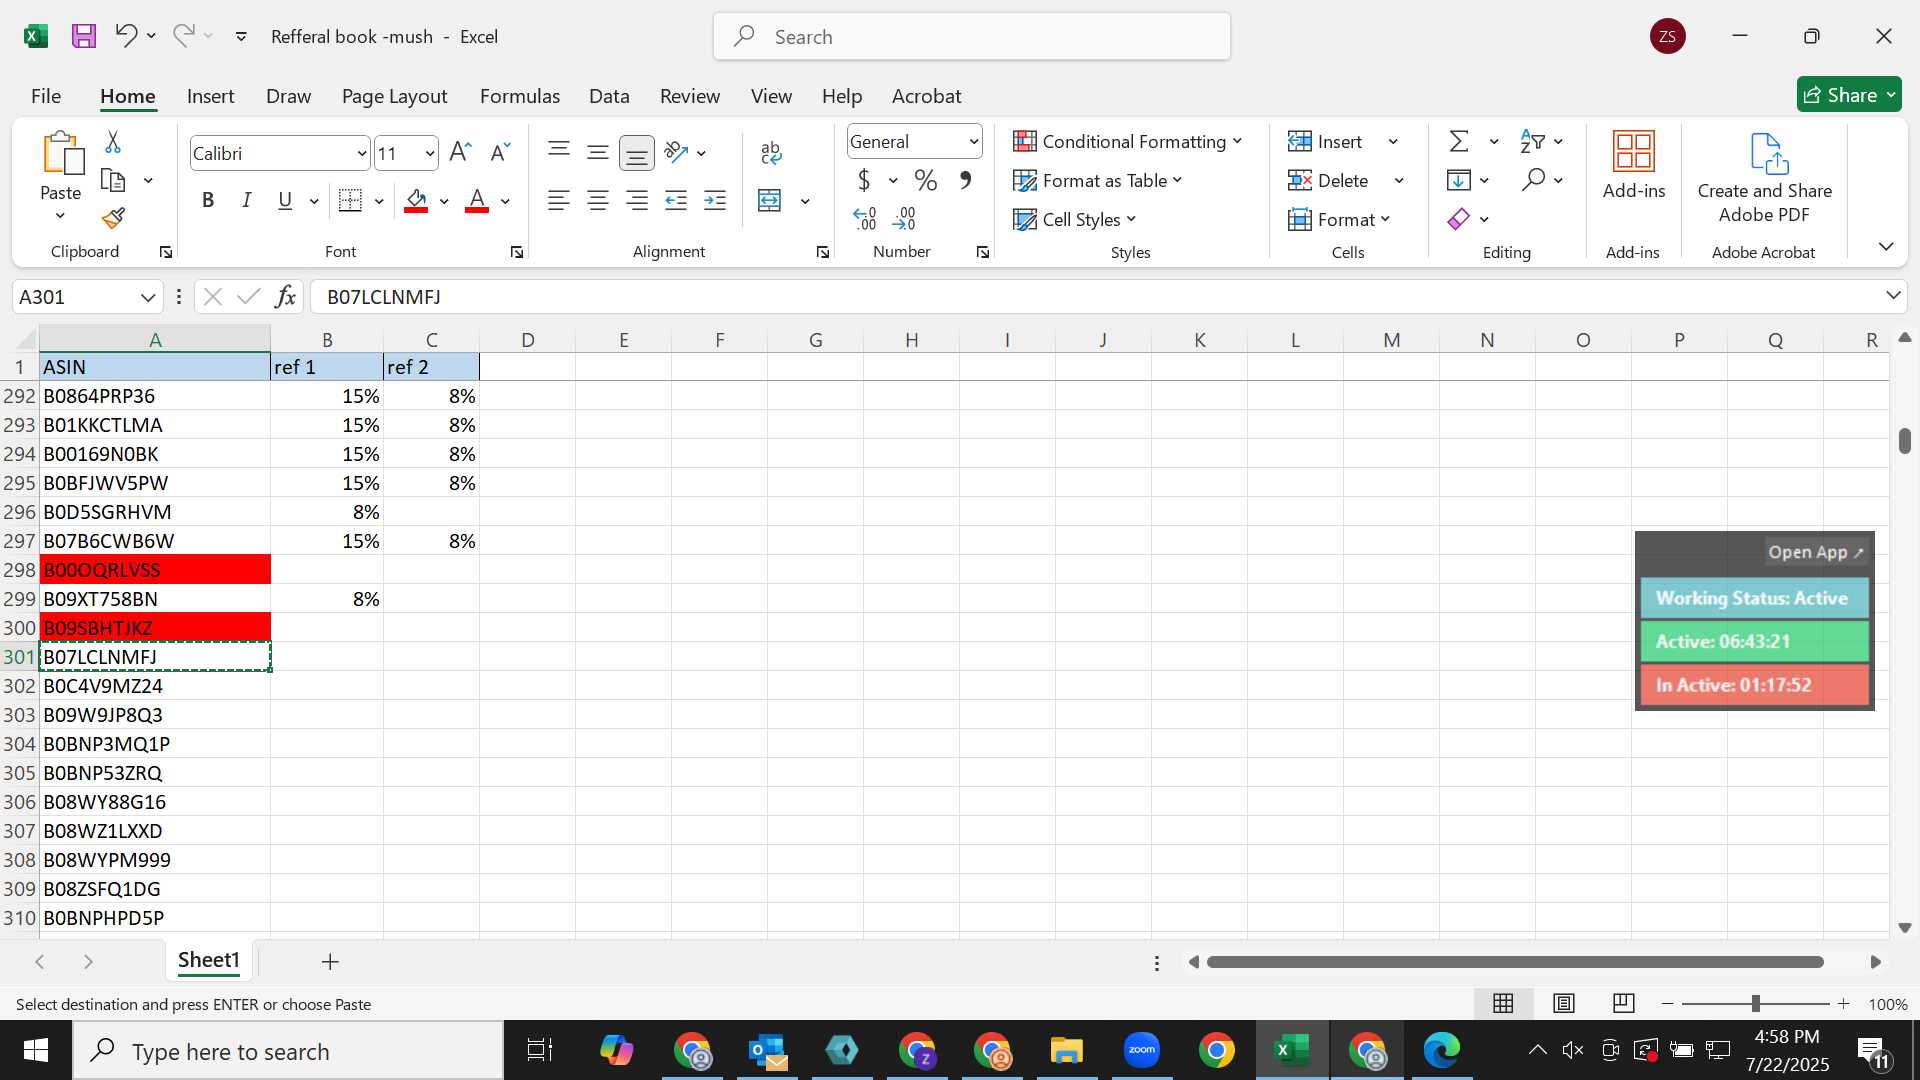
Task: Switch to the Acrobat tab
Action: tap(926, 96)
